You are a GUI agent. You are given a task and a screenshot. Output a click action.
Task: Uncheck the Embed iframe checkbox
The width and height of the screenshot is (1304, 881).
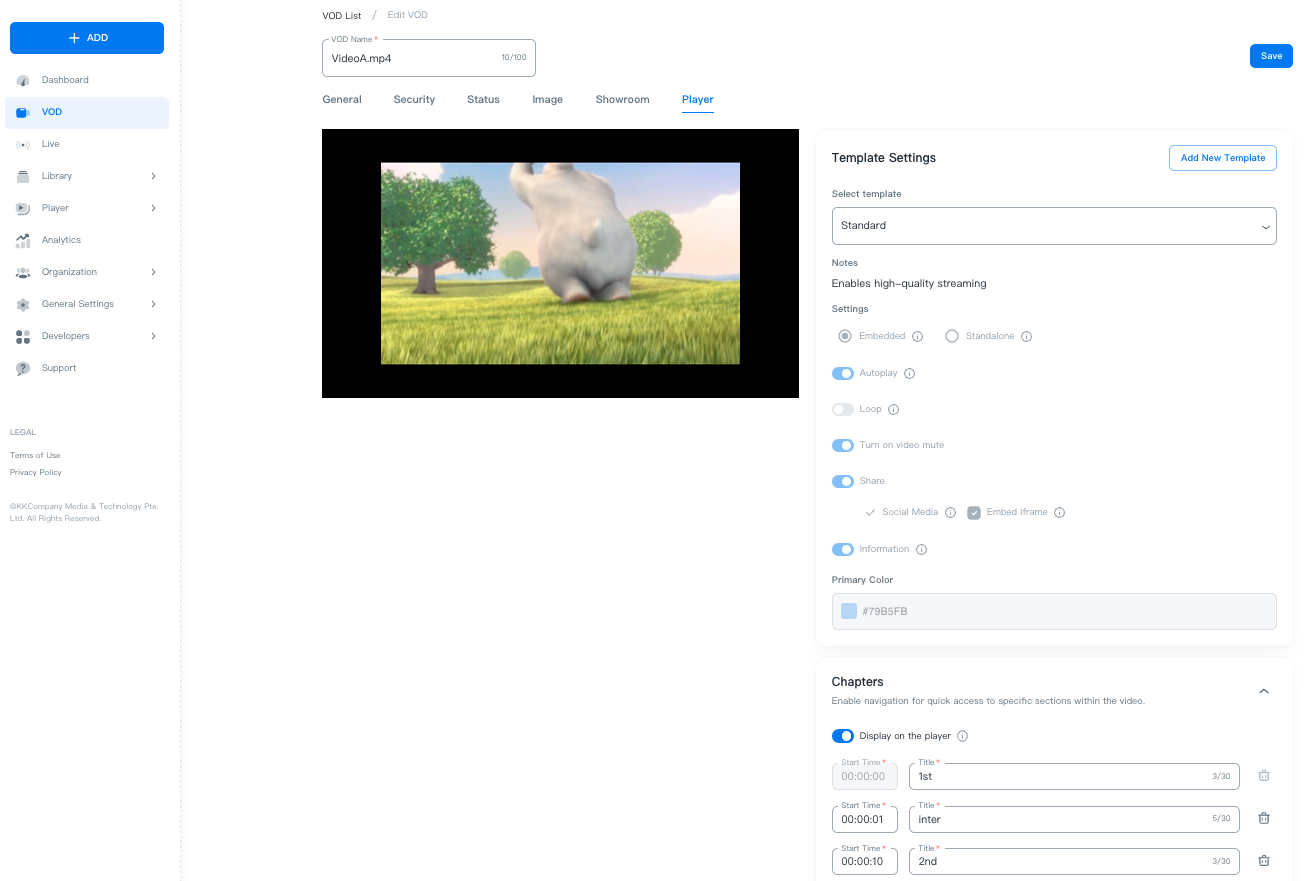[x=974, y=513]
